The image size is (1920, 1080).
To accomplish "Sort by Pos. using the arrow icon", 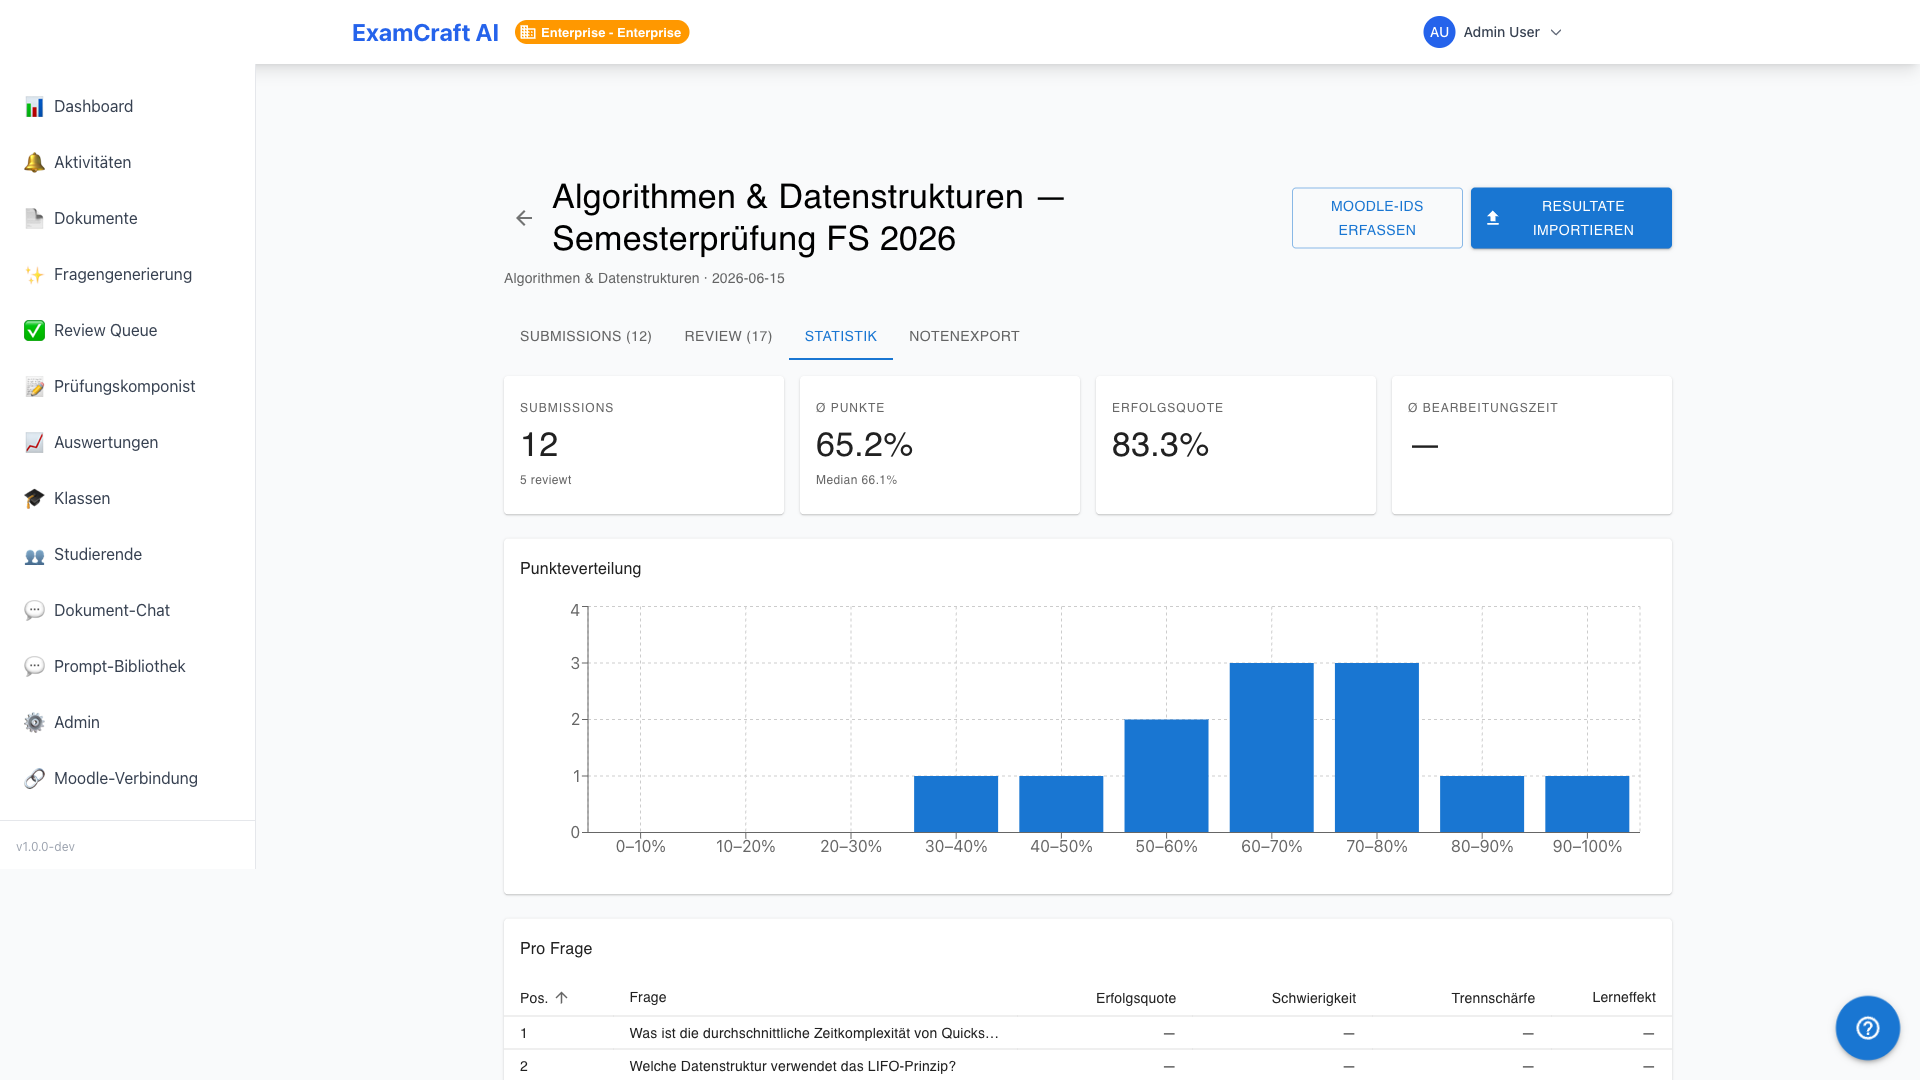I will click(561, 998).
